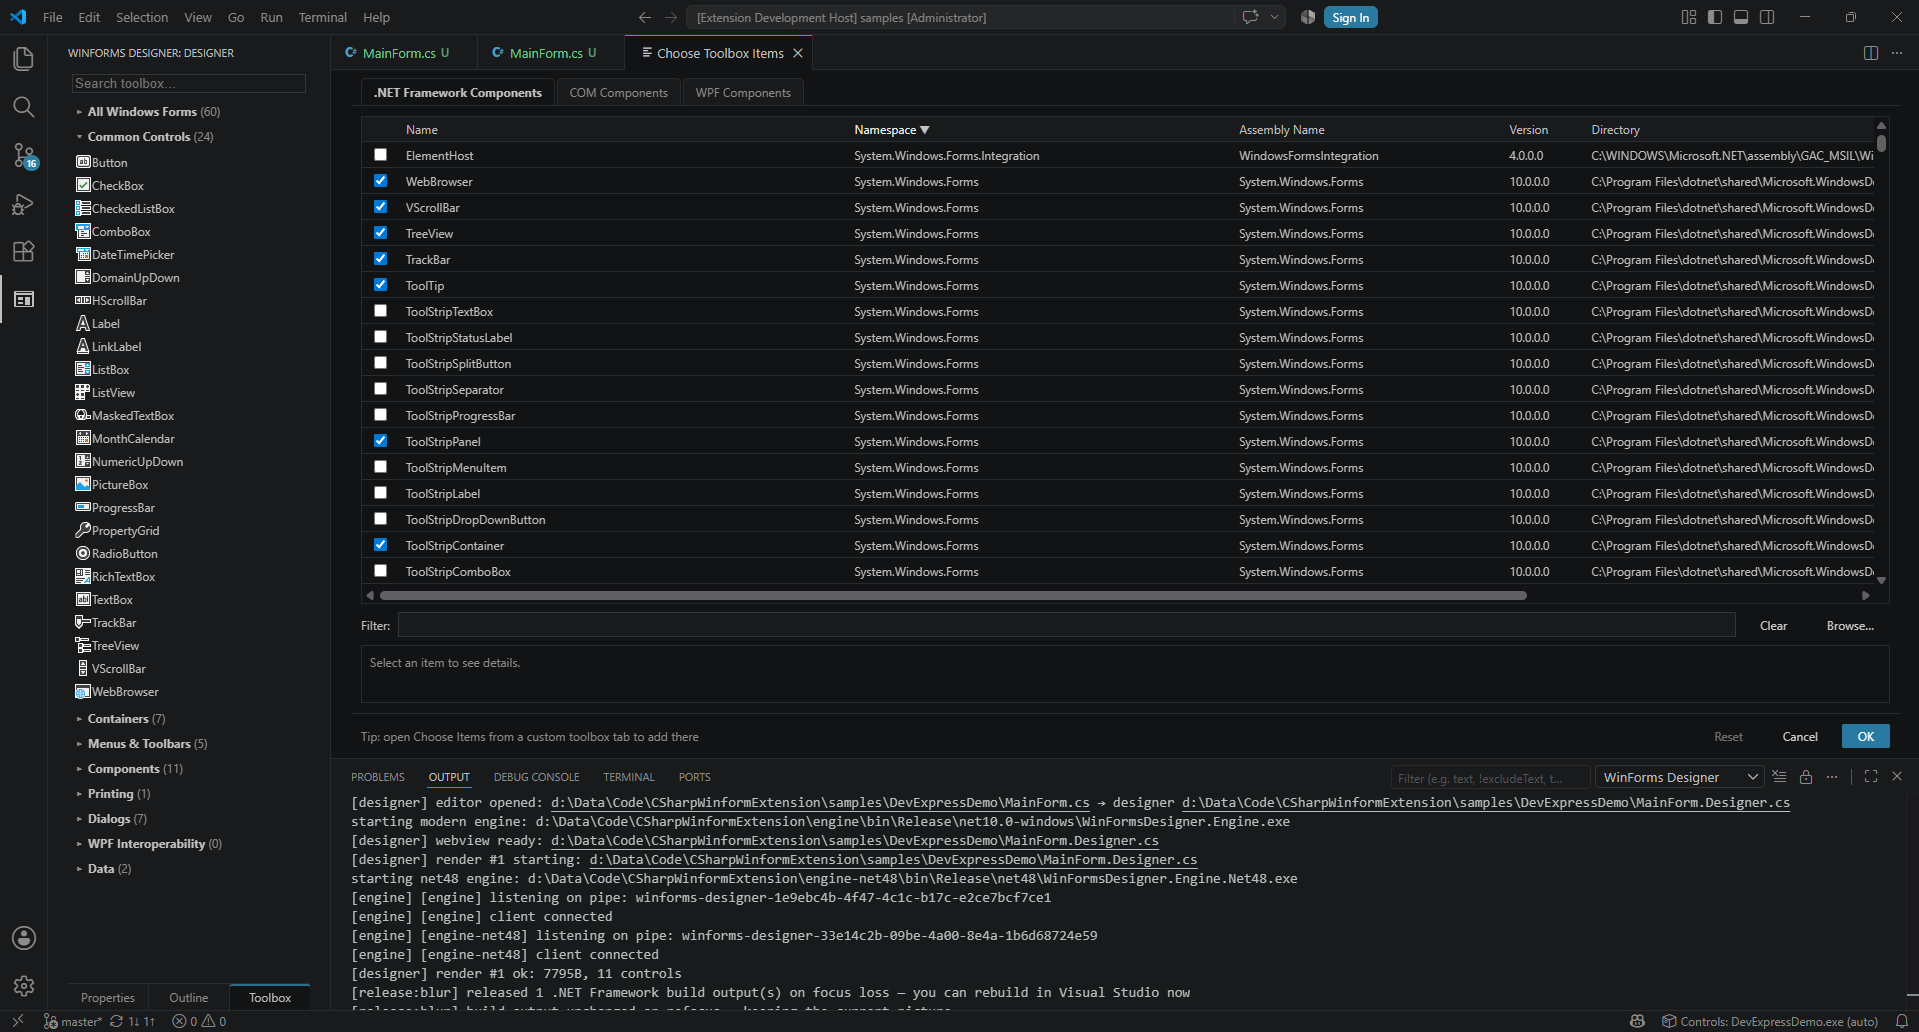1919x1032 pixels.
Task: Expand the Components toolbox group
Action: click(129, 769)
